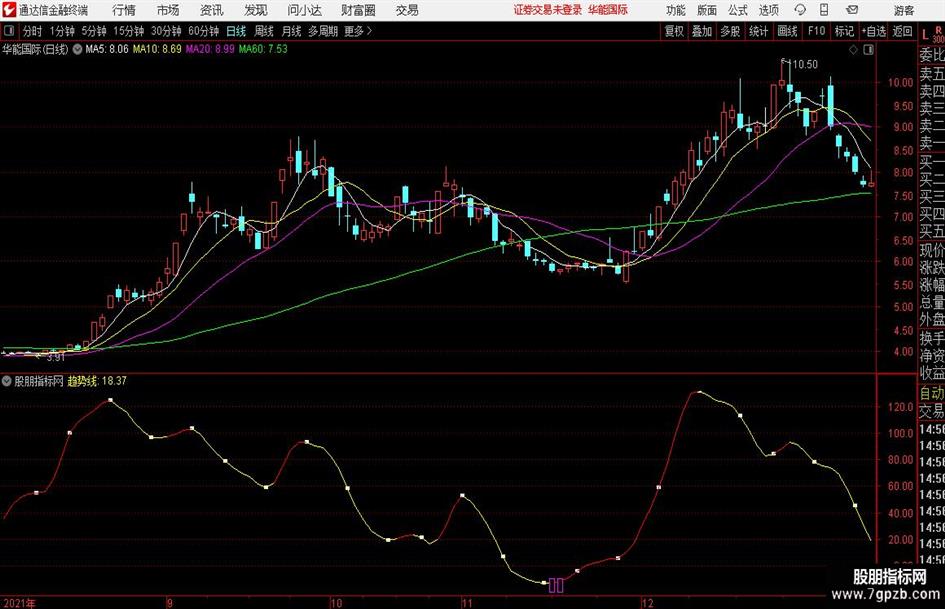Click the 10.00 price axis label

pos(900,83)
